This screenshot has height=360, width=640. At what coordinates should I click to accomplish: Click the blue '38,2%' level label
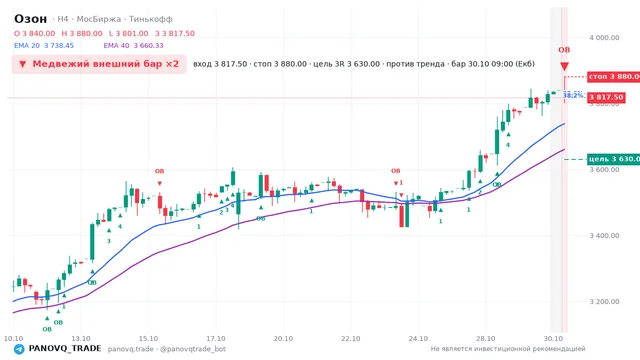(x=573, y=96)
